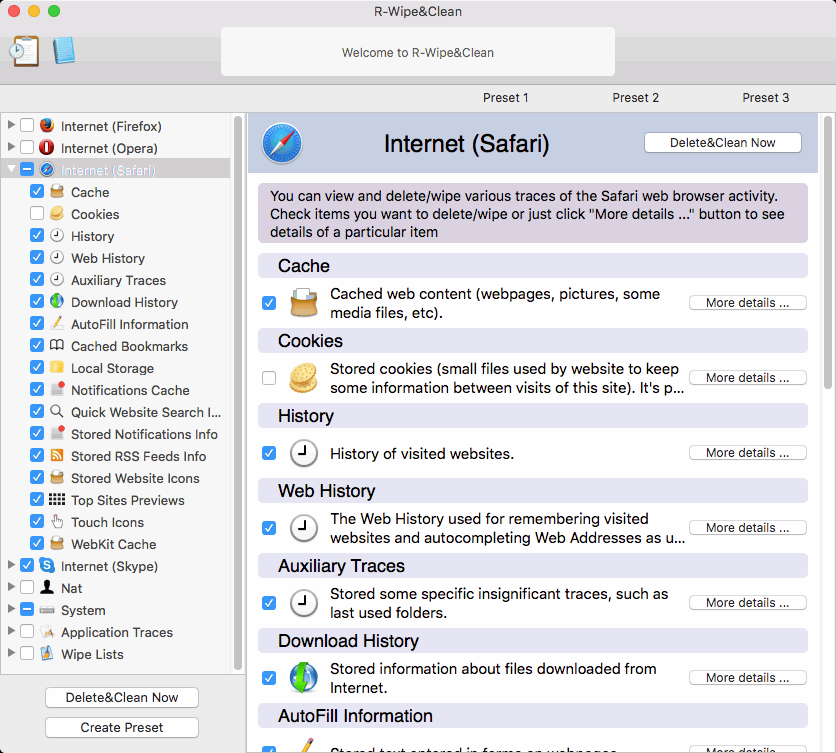Click the Wipe Lists icon
Viewport: 836px width, 753px height.
coord(47,653)
